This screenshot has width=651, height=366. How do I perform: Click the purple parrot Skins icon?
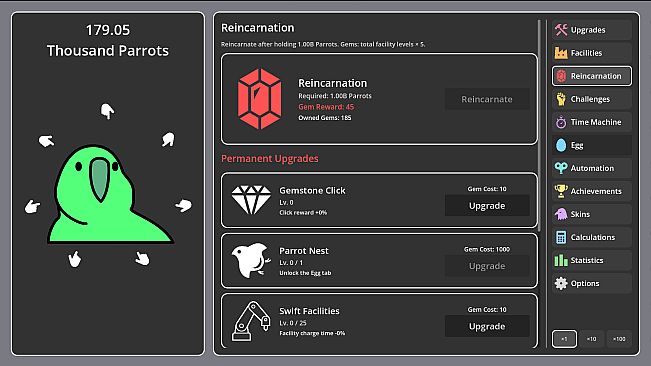(x=561, y=214)
